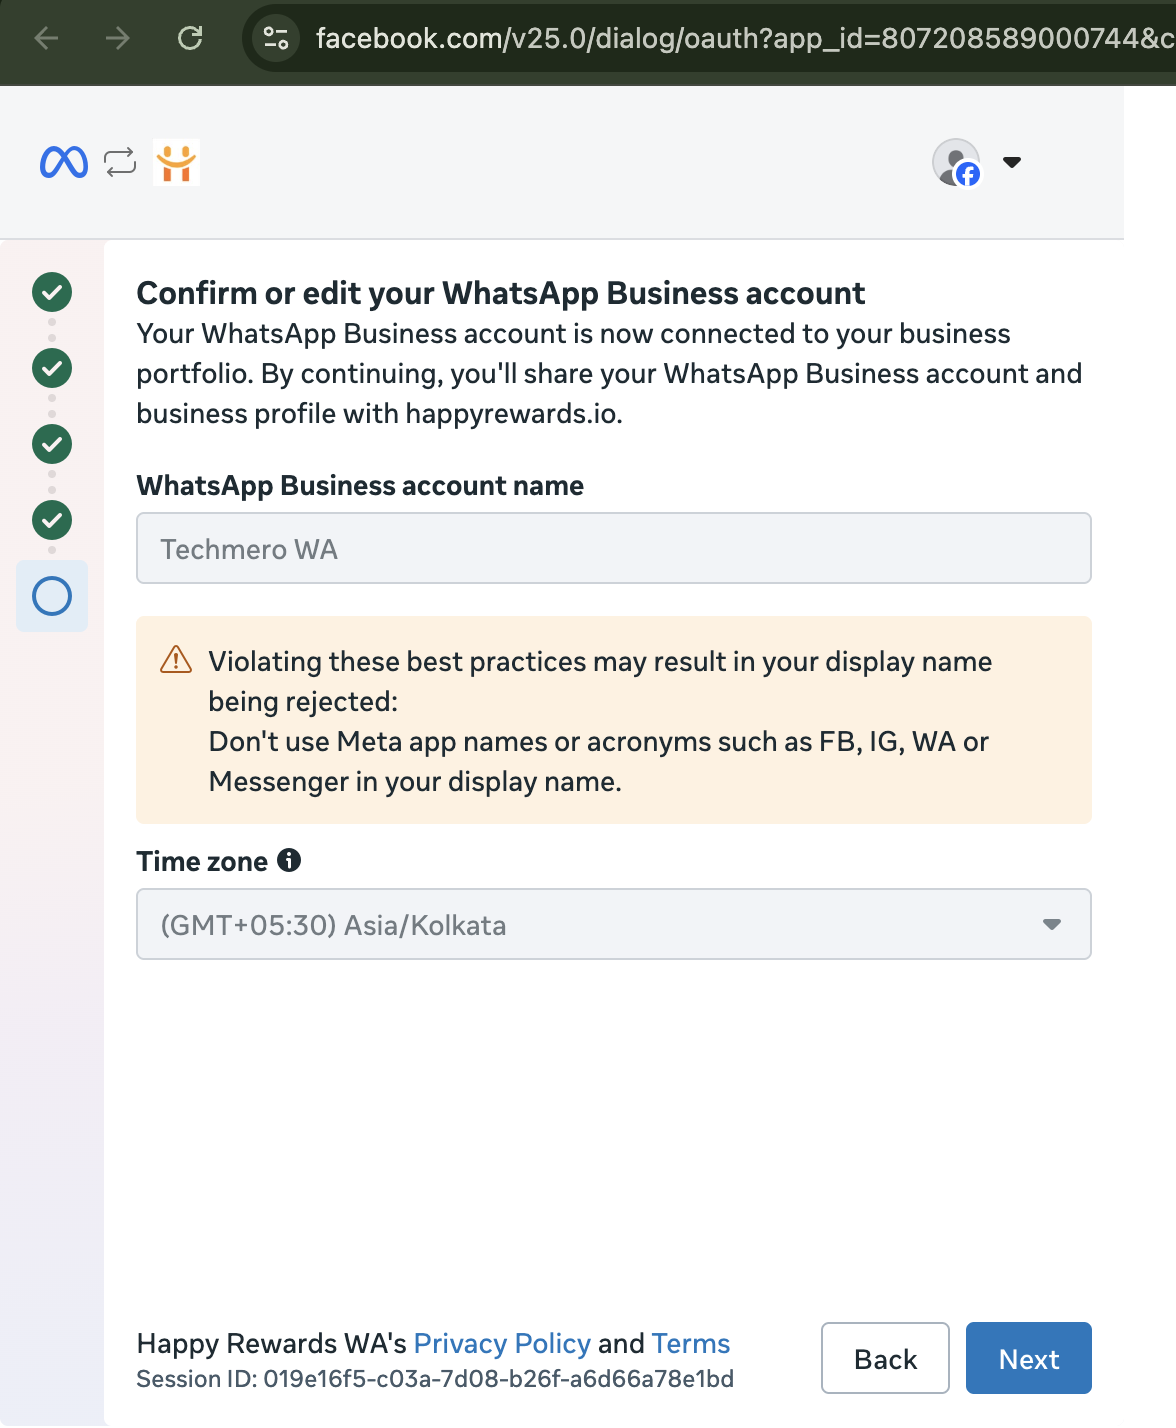Screen dimensions: 1176x1428
Task: Click the Back button
Action: click(x=885, y=1358)
